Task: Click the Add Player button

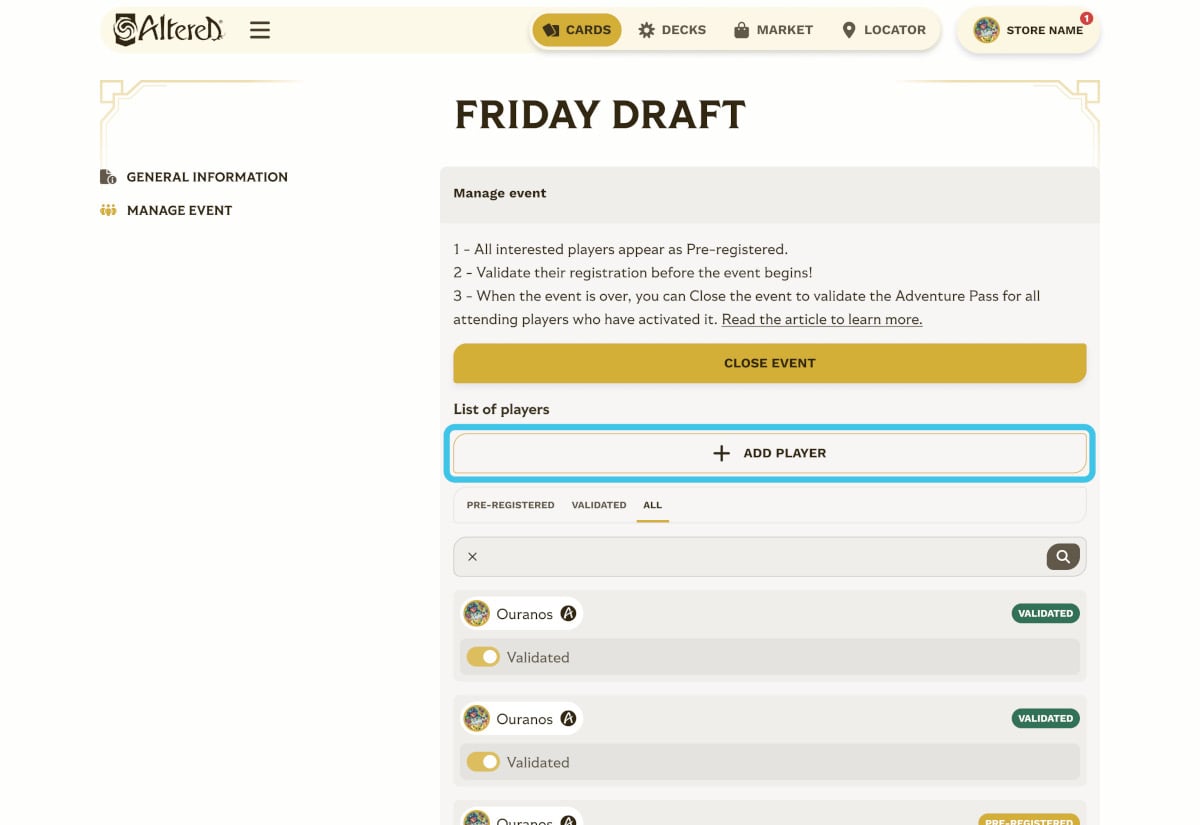Action: 769,453
